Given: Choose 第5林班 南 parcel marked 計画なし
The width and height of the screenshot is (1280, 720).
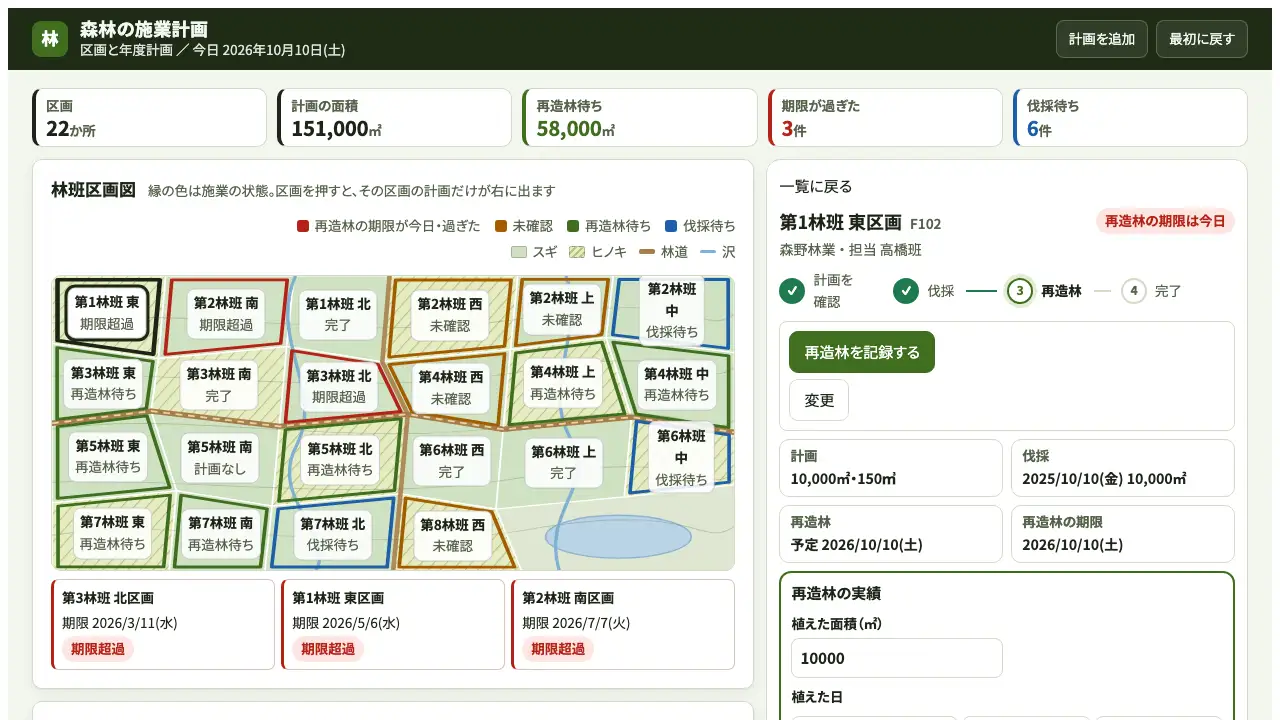Looking at the screenshot, I should [220, 458].
